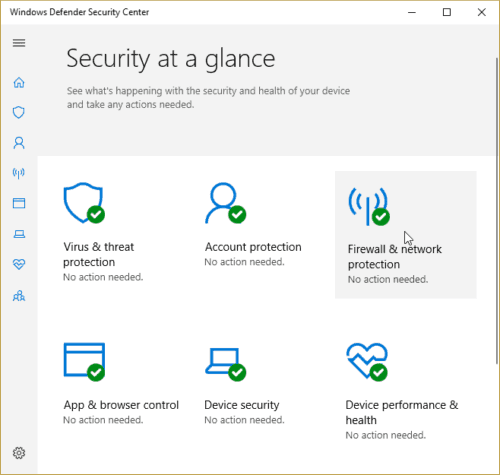500x475 pixels.
Task: Click the 'Security at a glance' heading
Action: [x=171, y=59]
